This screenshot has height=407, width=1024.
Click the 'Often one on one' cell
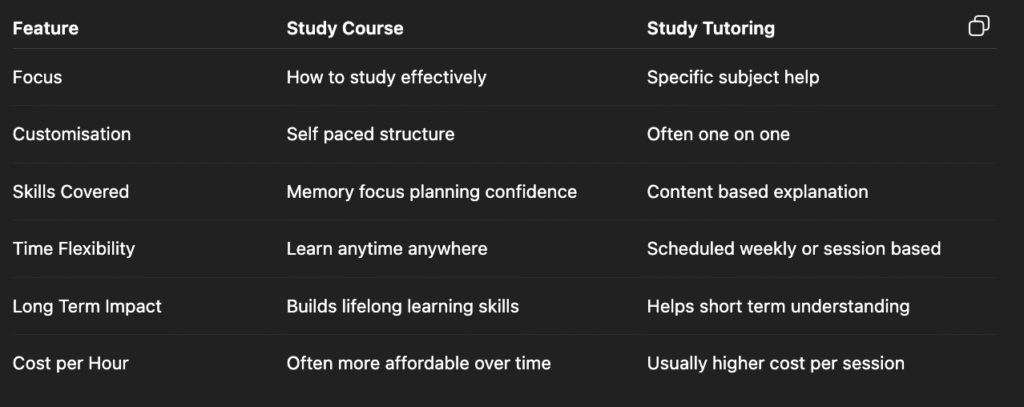tap(718, 134)
